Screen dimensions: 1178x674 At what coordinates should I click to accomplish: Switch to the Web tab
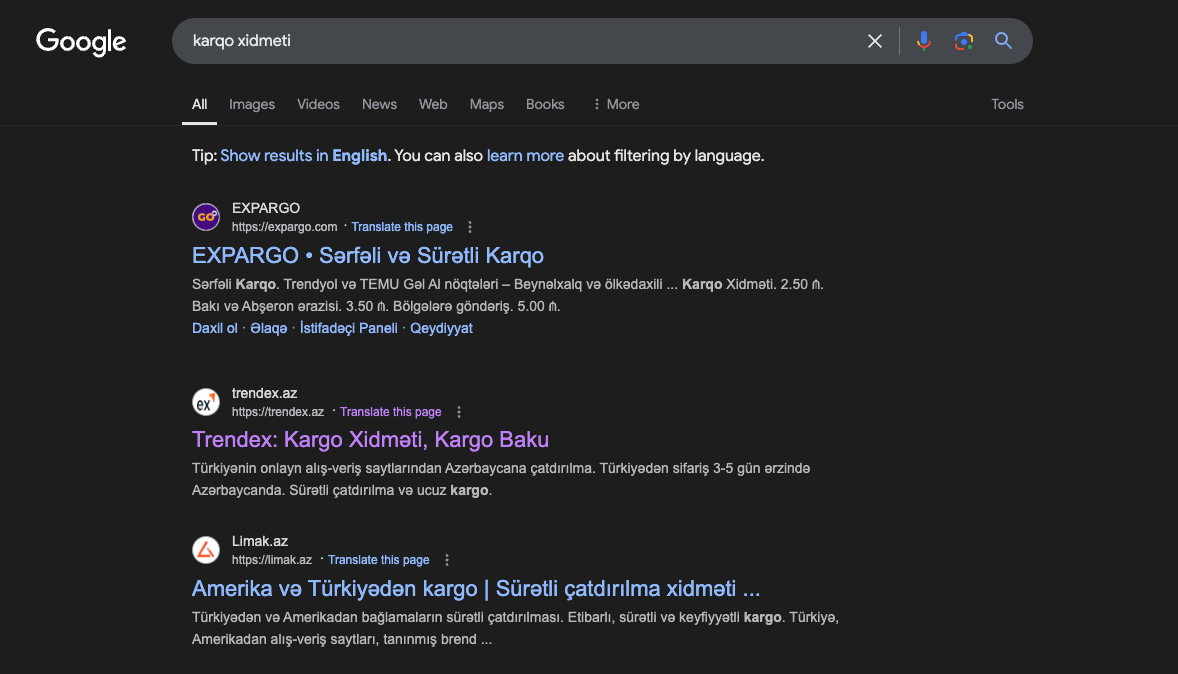(433, 104)
